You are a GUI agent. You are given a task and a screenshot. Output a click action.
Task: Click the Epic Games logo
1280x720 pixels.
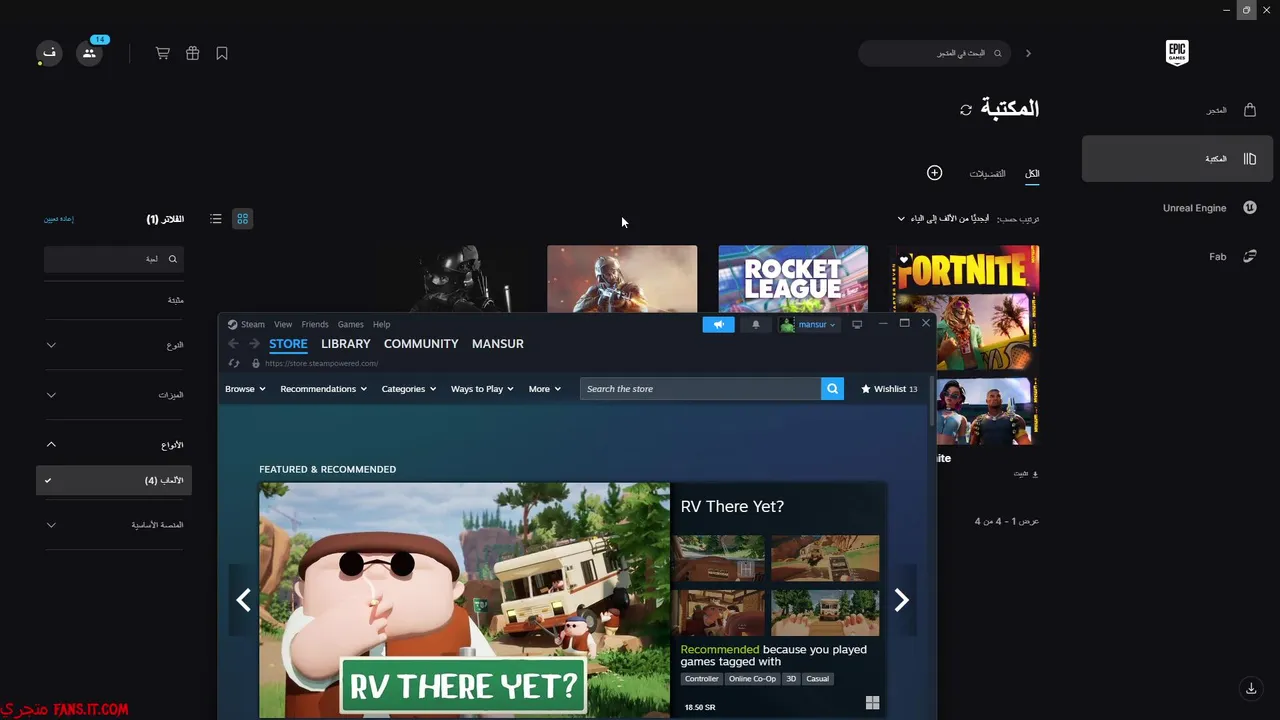1177,53
